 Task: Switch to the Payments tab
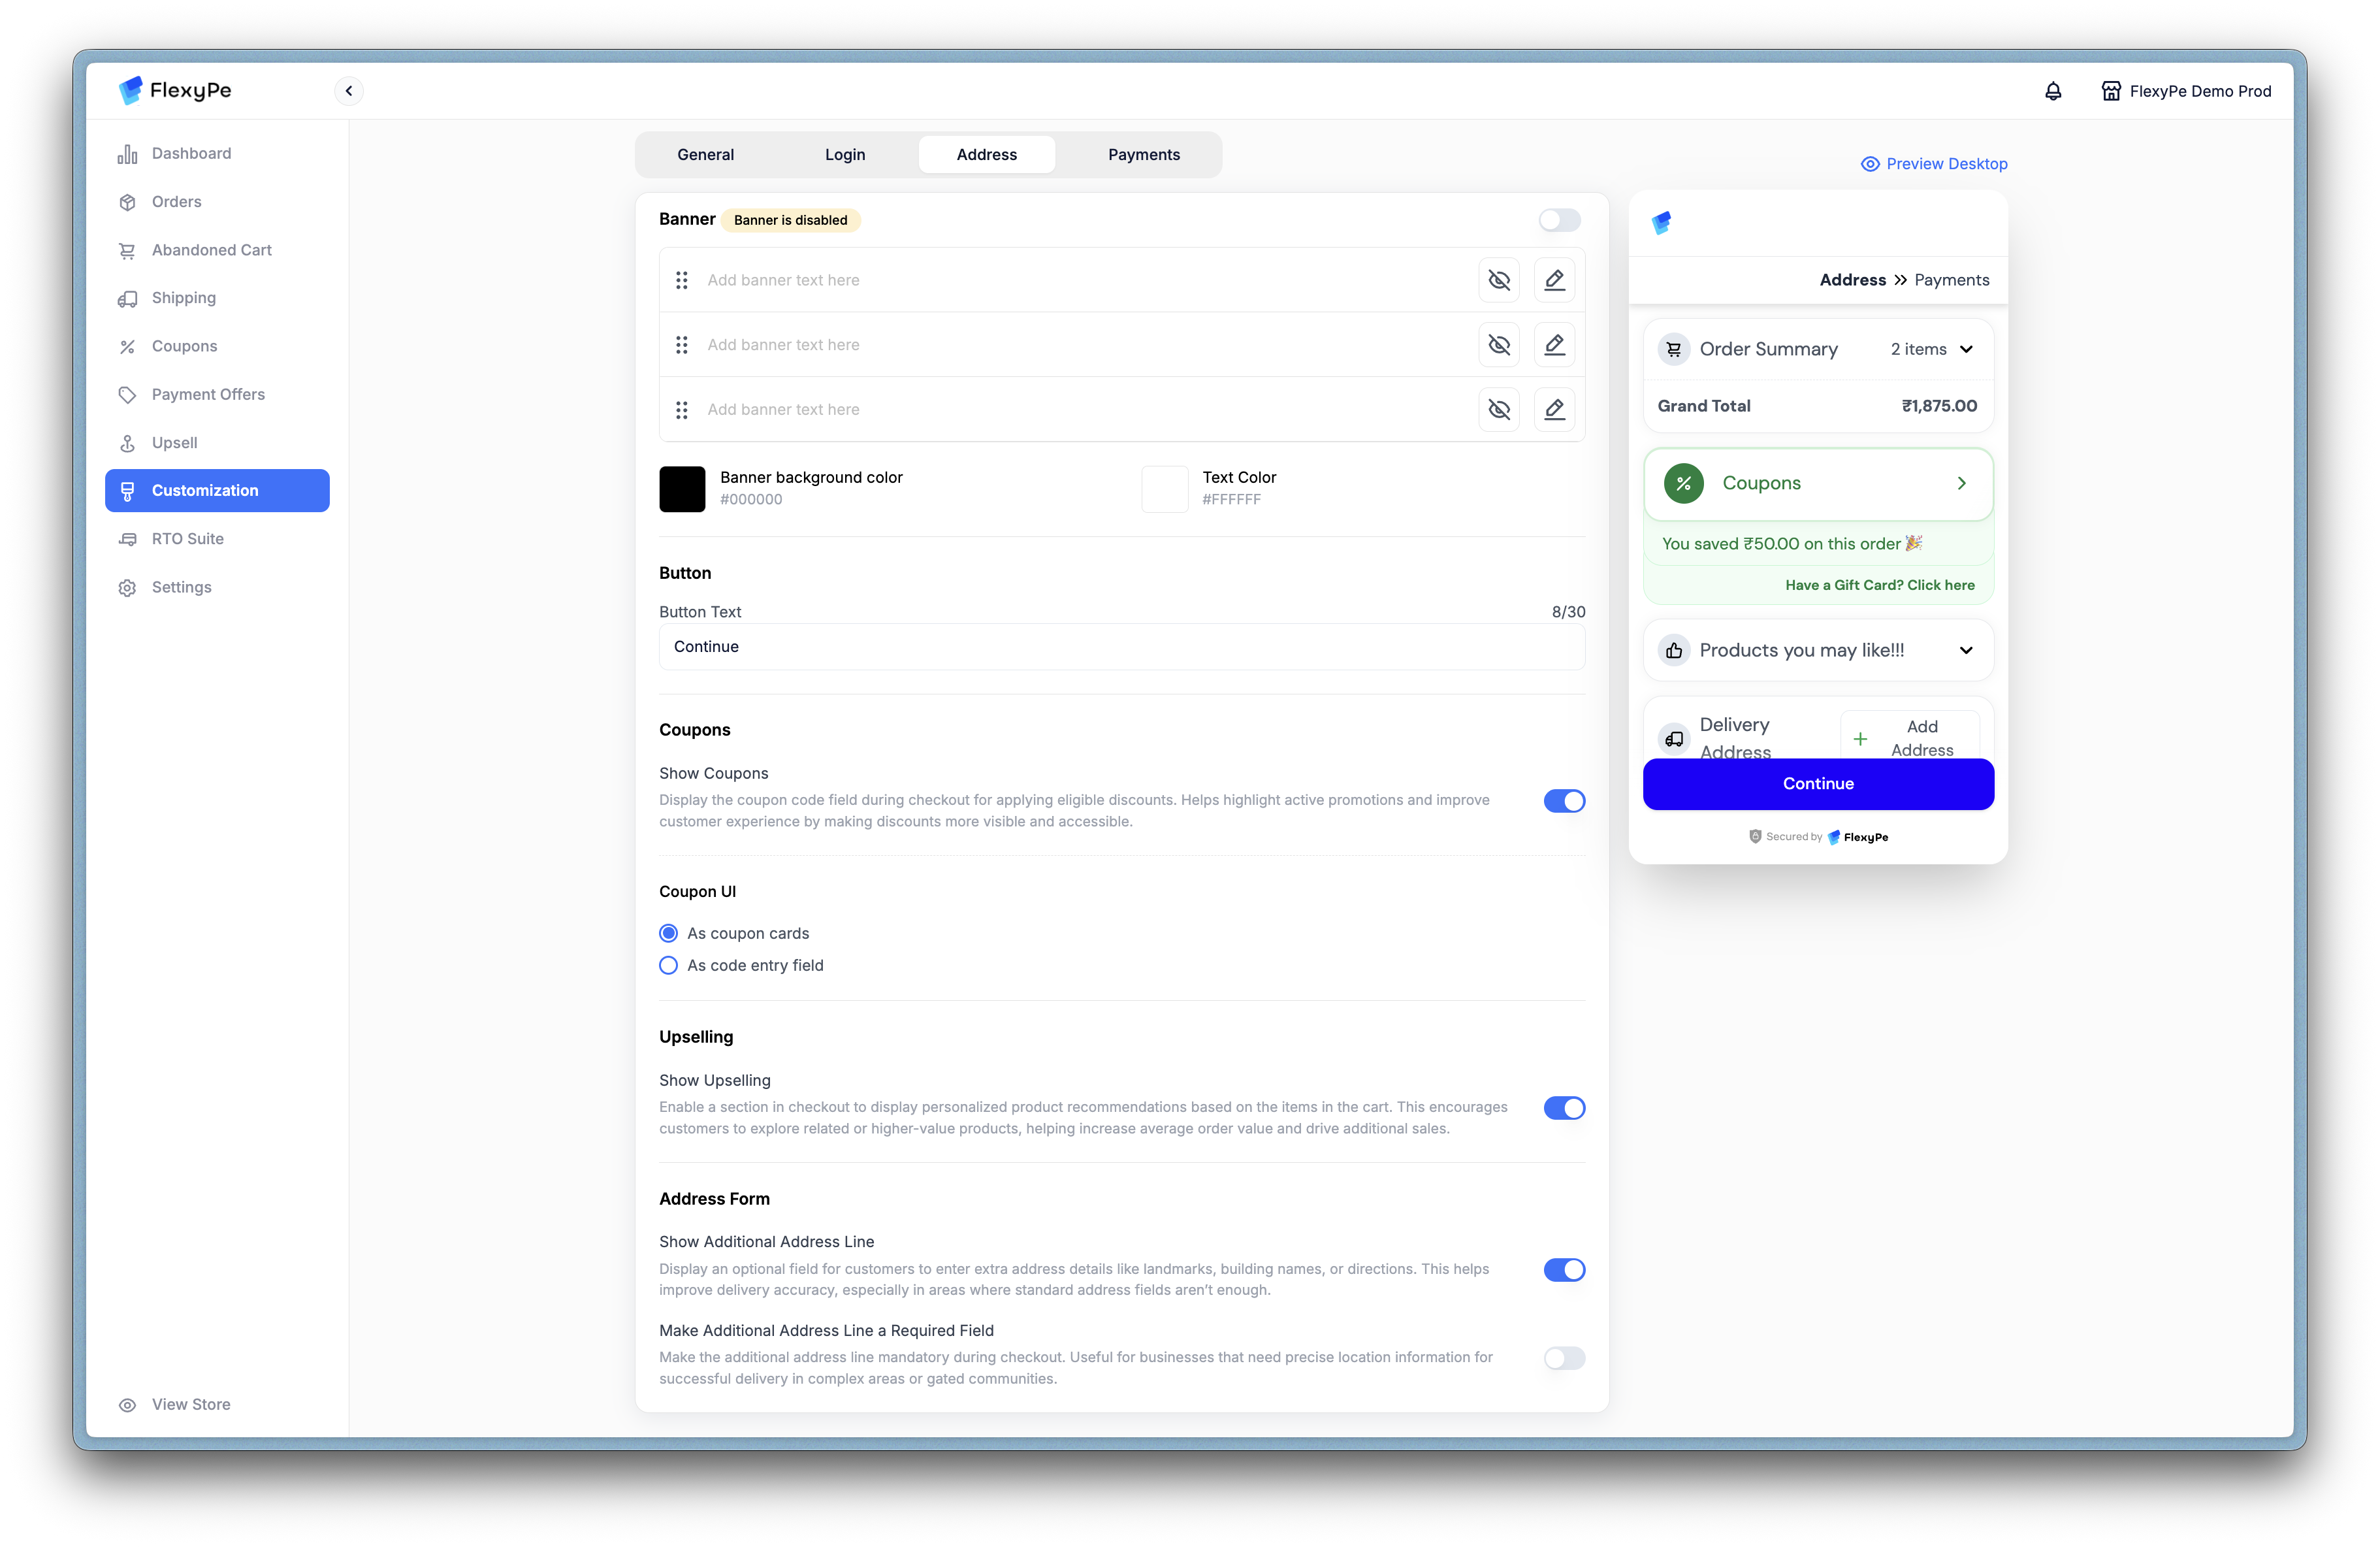click(1143, 155)
